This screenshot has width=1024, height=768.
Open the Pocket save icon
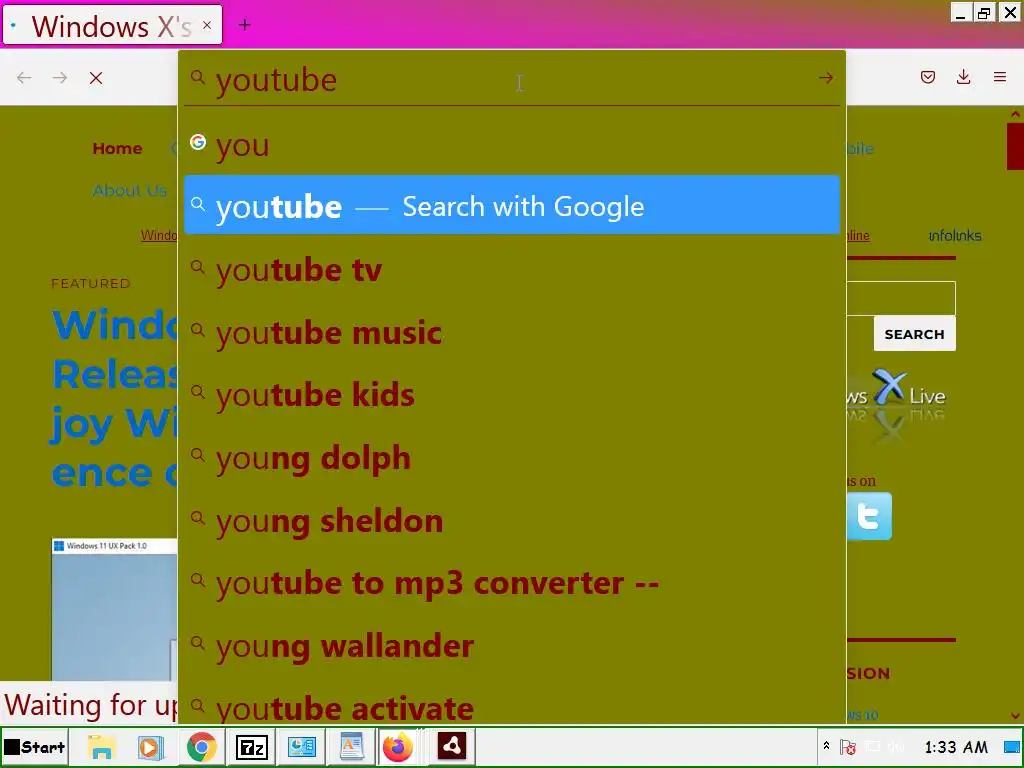pos(928,78)
